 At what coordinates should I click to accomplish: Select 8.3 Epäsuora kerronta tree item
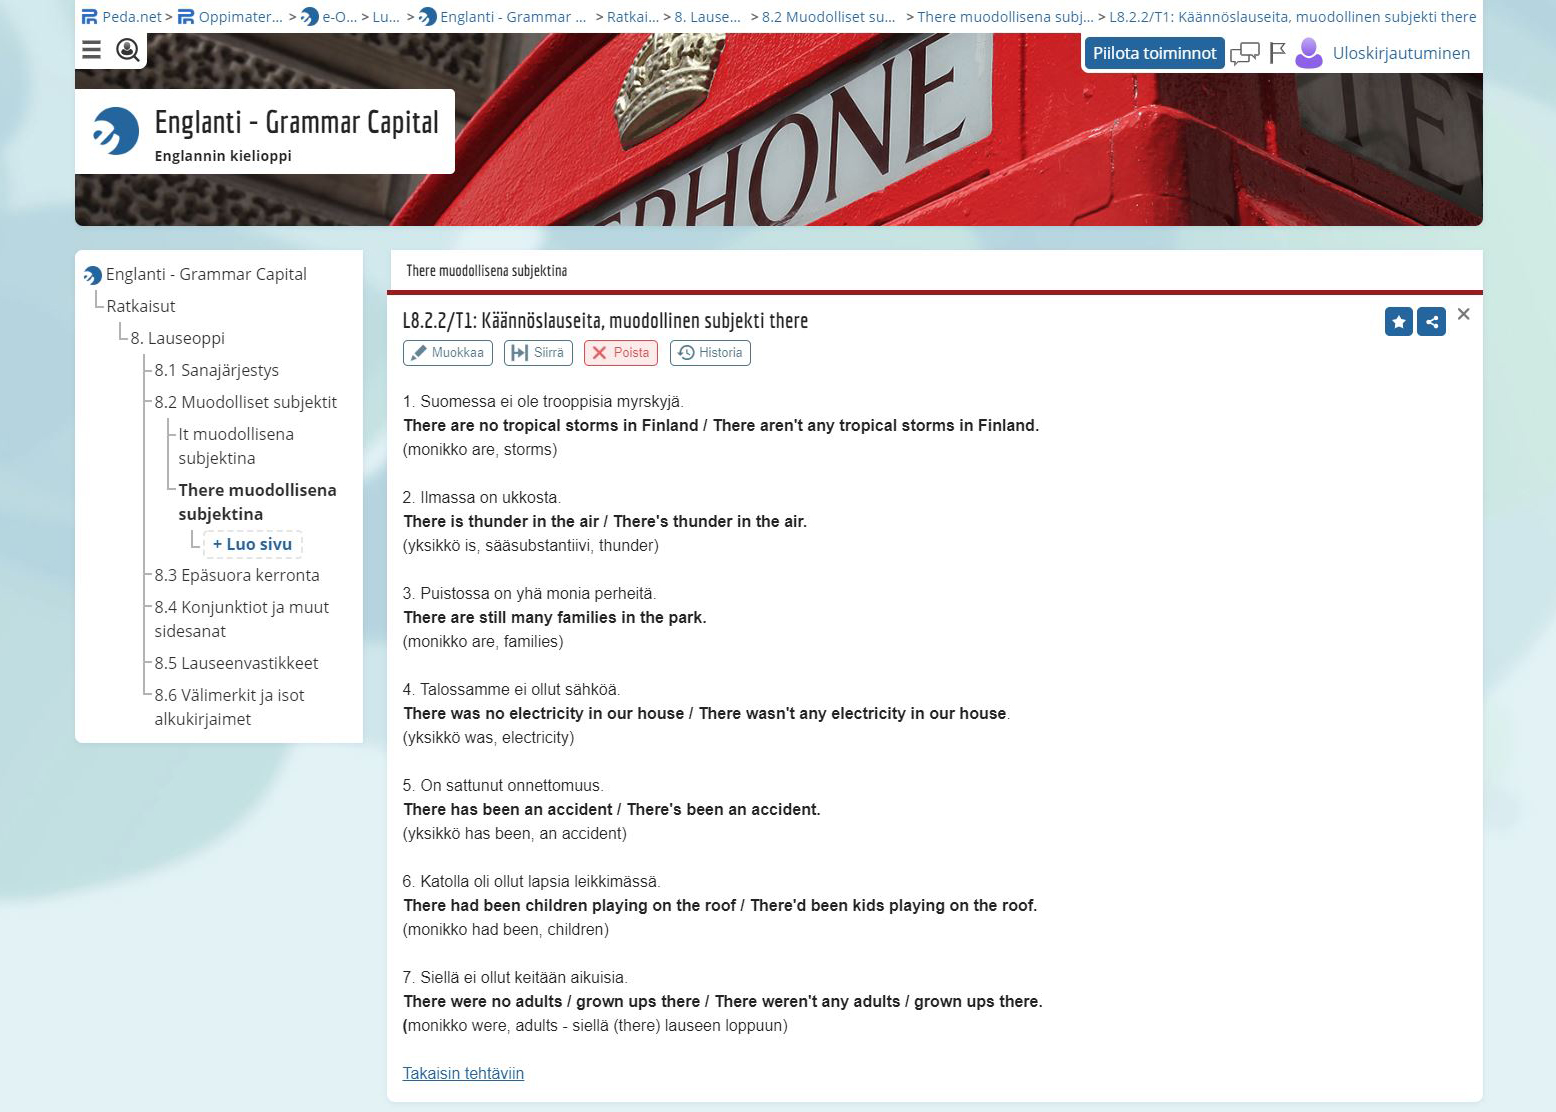[237, 575]
